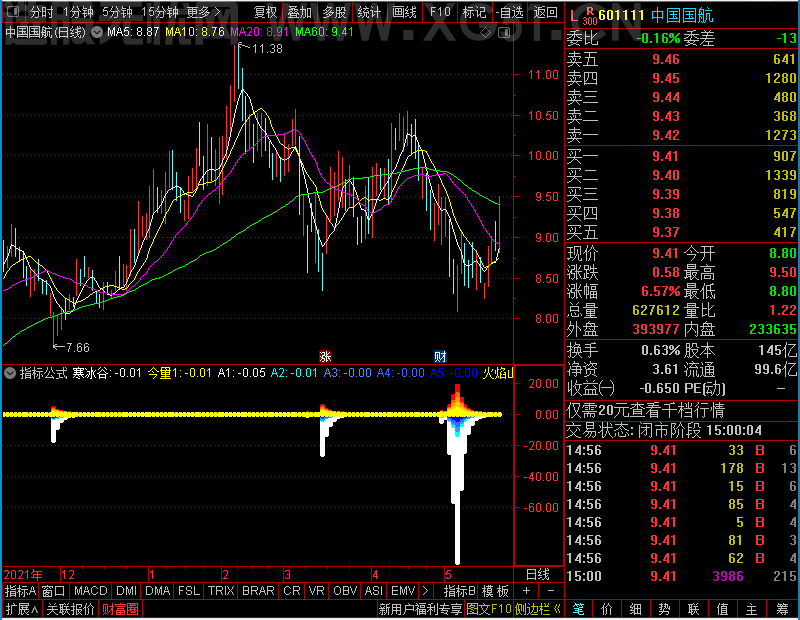Select the 指标B indicator group

point(460,591)
